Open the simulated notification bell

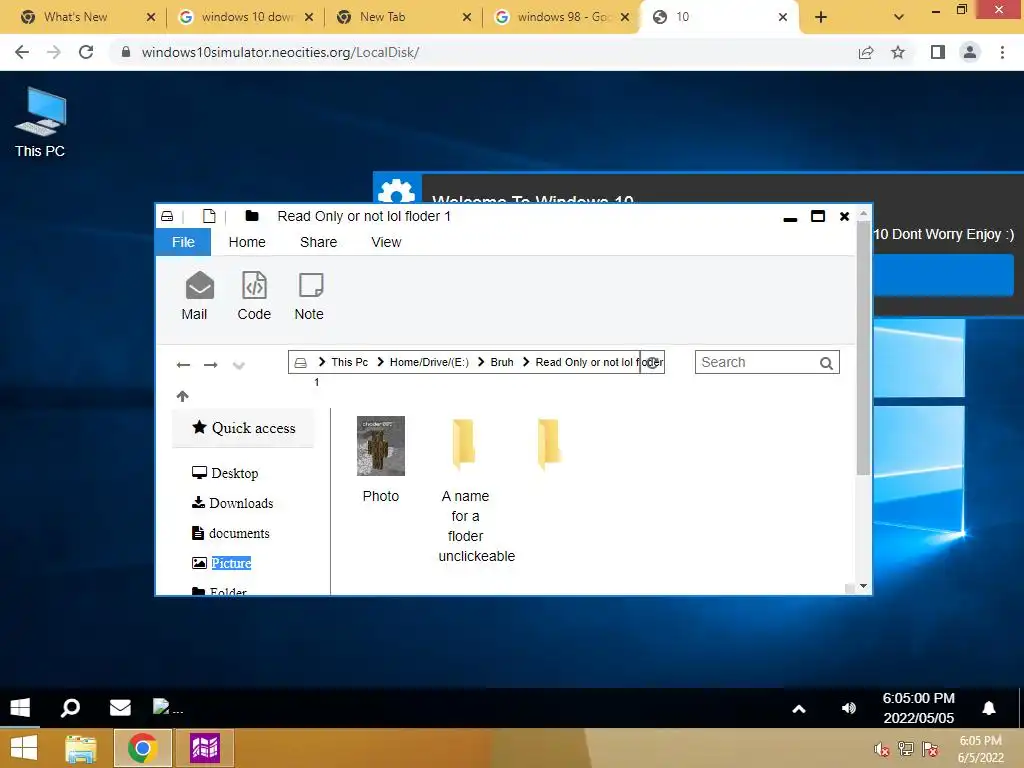click(x=989, y=708)
